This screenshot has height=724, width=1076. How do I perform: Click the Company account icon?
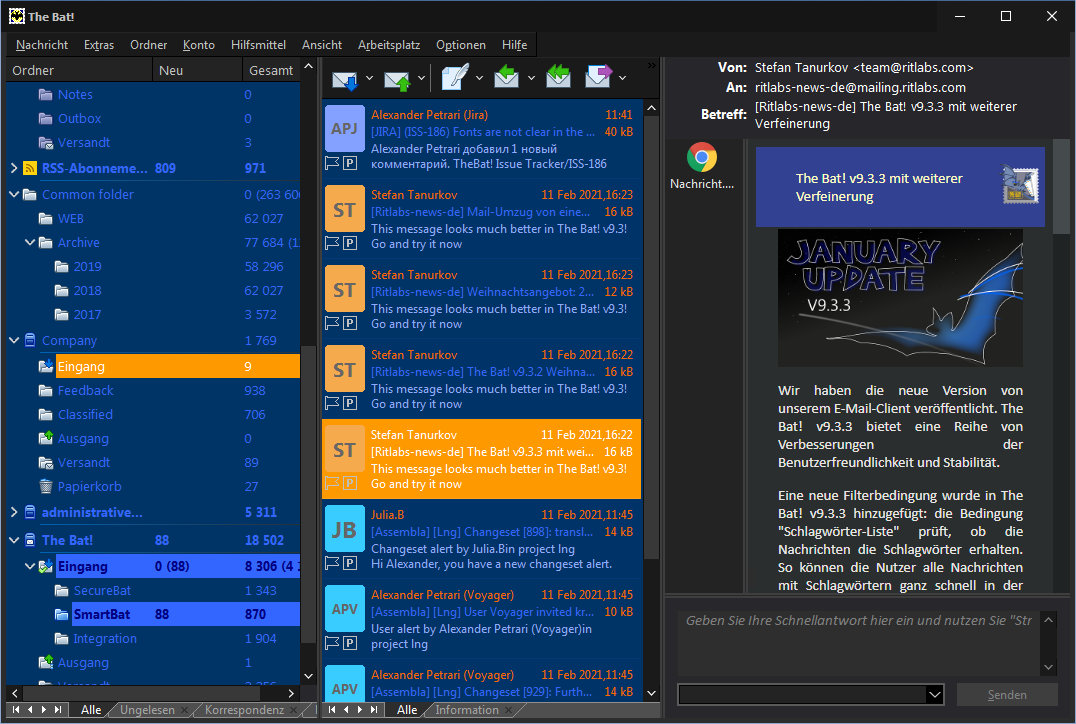click(30, 340)
